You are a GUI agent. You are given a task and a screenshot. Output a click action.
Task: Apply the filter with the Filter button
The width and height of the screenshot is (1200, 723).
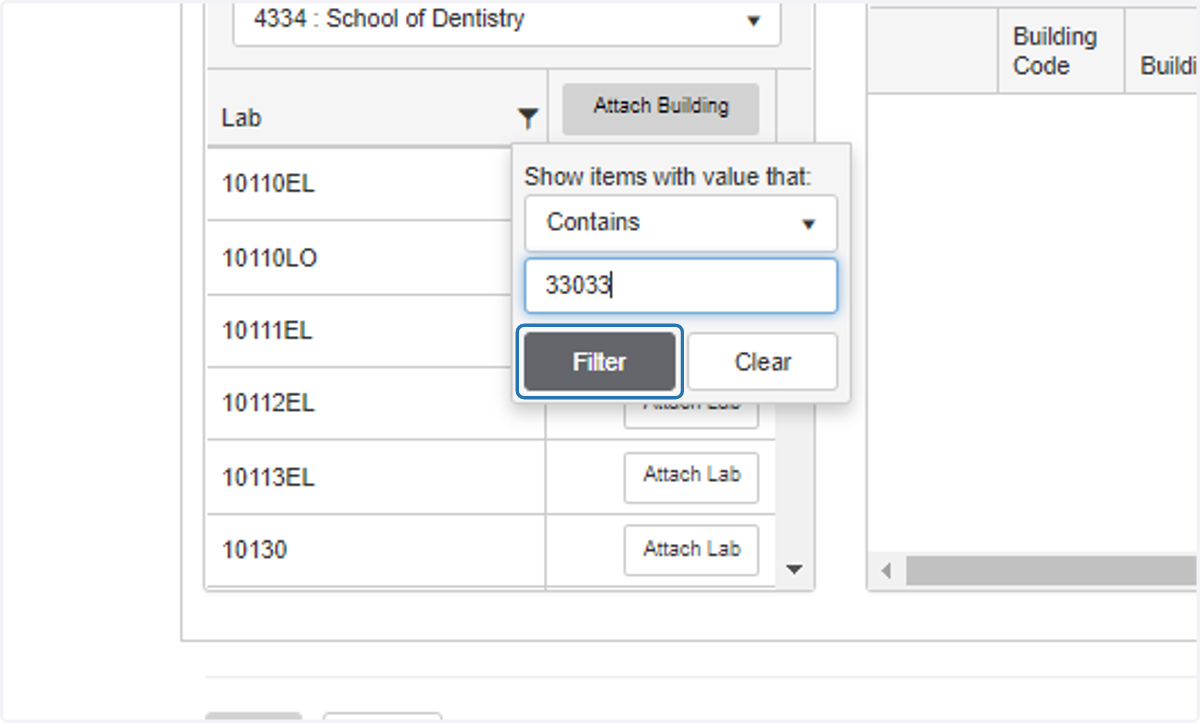click(x=599, y=362)
